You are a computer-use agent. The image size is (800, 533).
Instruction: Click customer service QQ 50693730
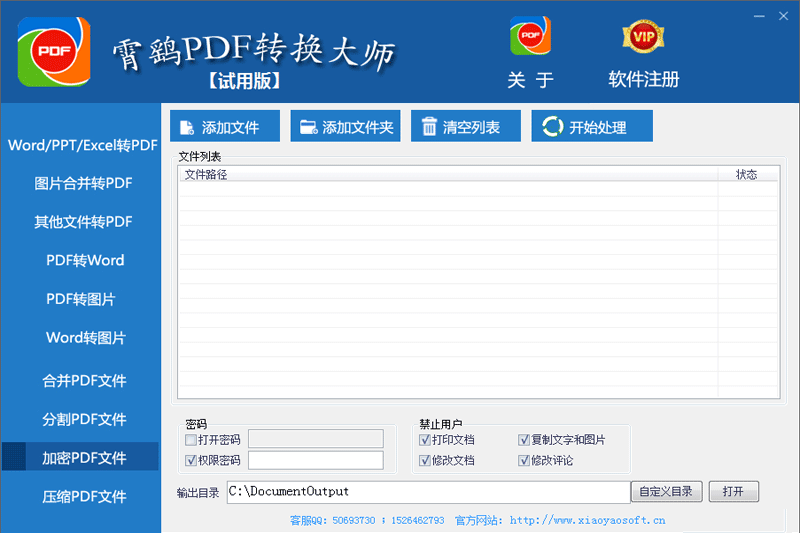354,520
